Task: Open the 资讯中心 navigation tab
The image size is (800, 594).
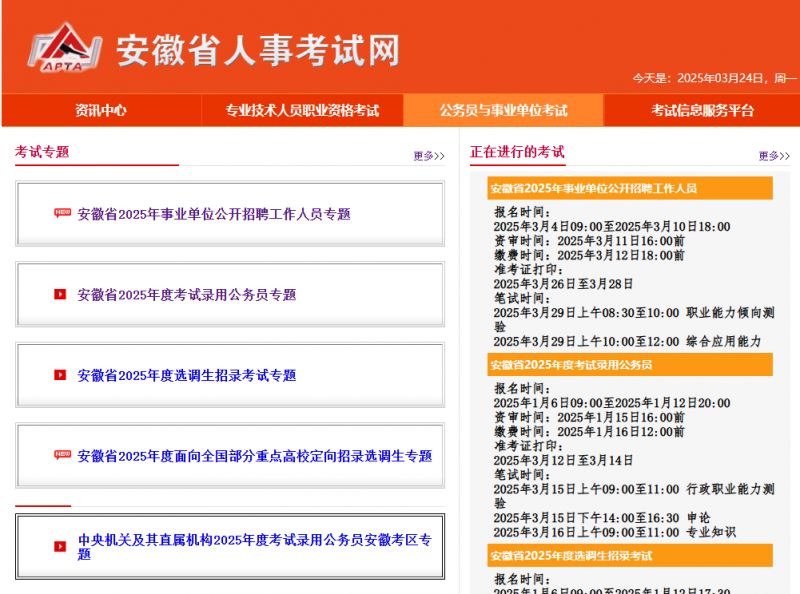Action: pyautogui.click(x=101, y=110)
